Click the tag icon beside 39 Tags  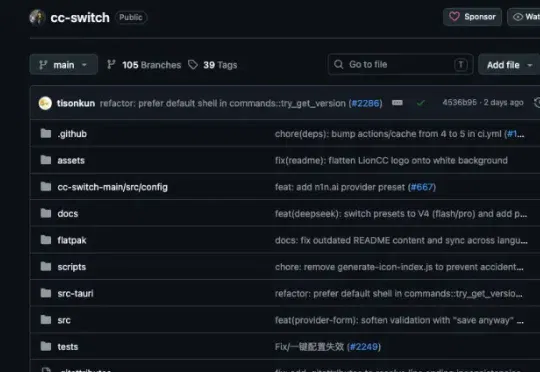pyautogui.click(x=193, y=64)
